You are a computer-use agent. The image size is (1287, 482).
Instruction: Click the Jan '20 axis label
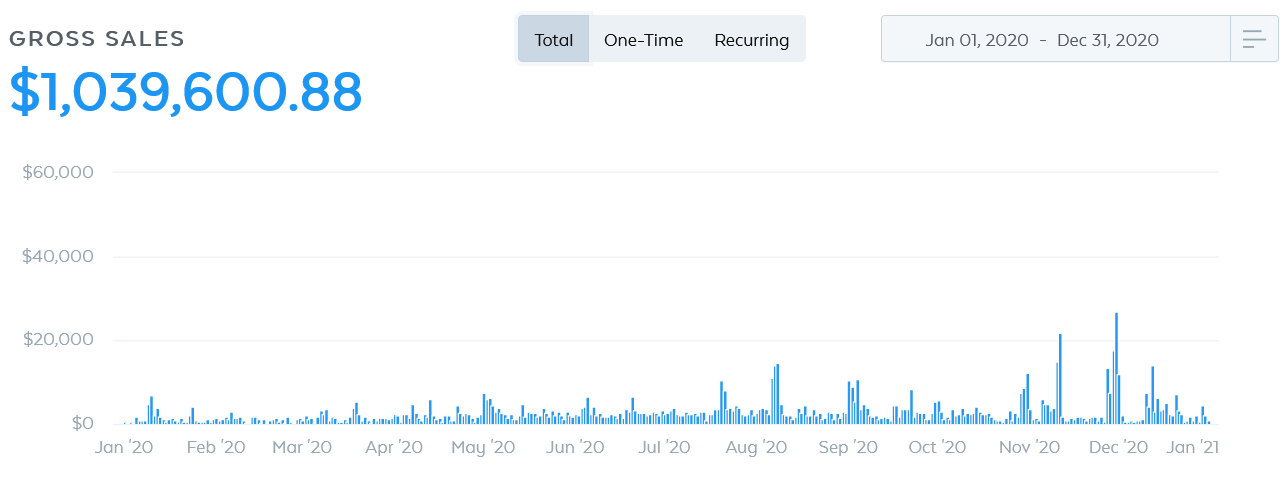[124, 447]
